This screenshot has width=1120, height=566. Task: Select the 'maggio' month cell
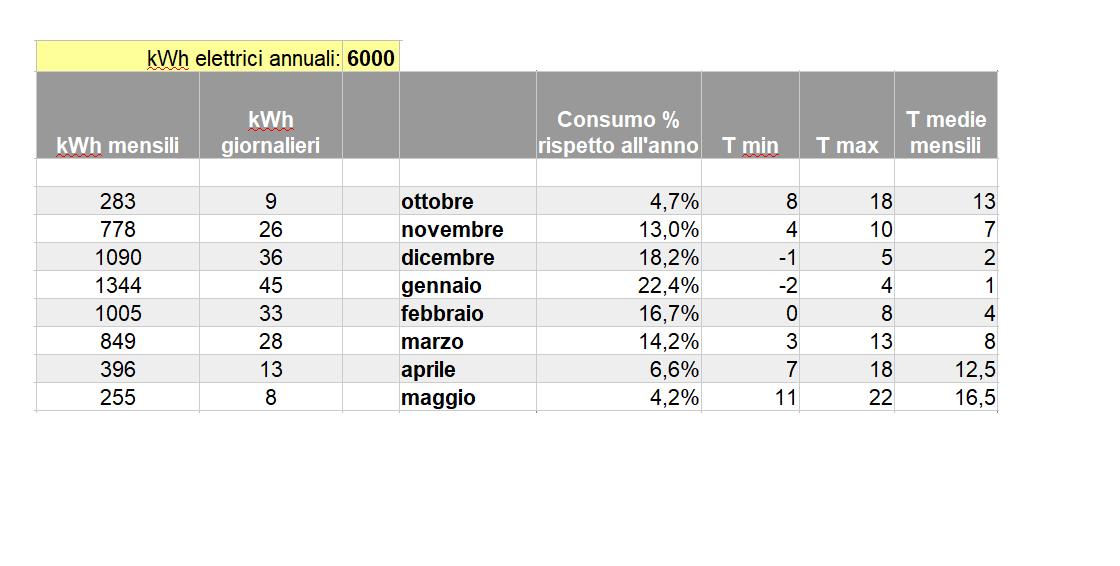click(468, 397)
